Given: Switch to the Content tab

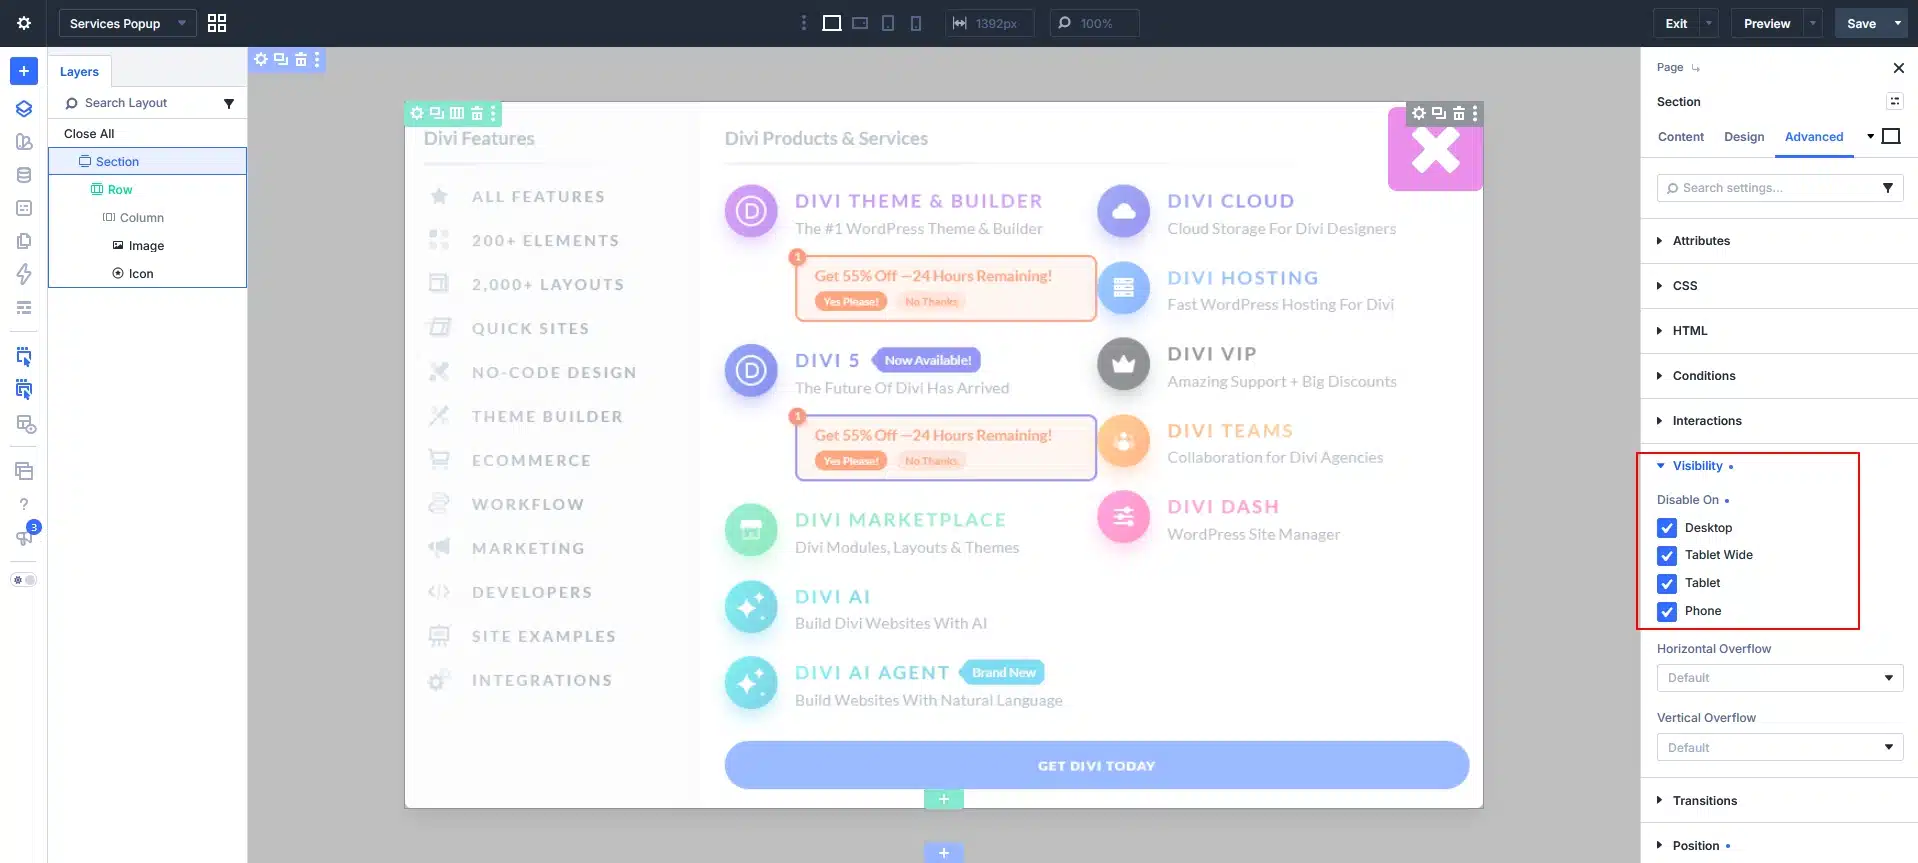Looking at the screenshot, I should pos(1681,137).
